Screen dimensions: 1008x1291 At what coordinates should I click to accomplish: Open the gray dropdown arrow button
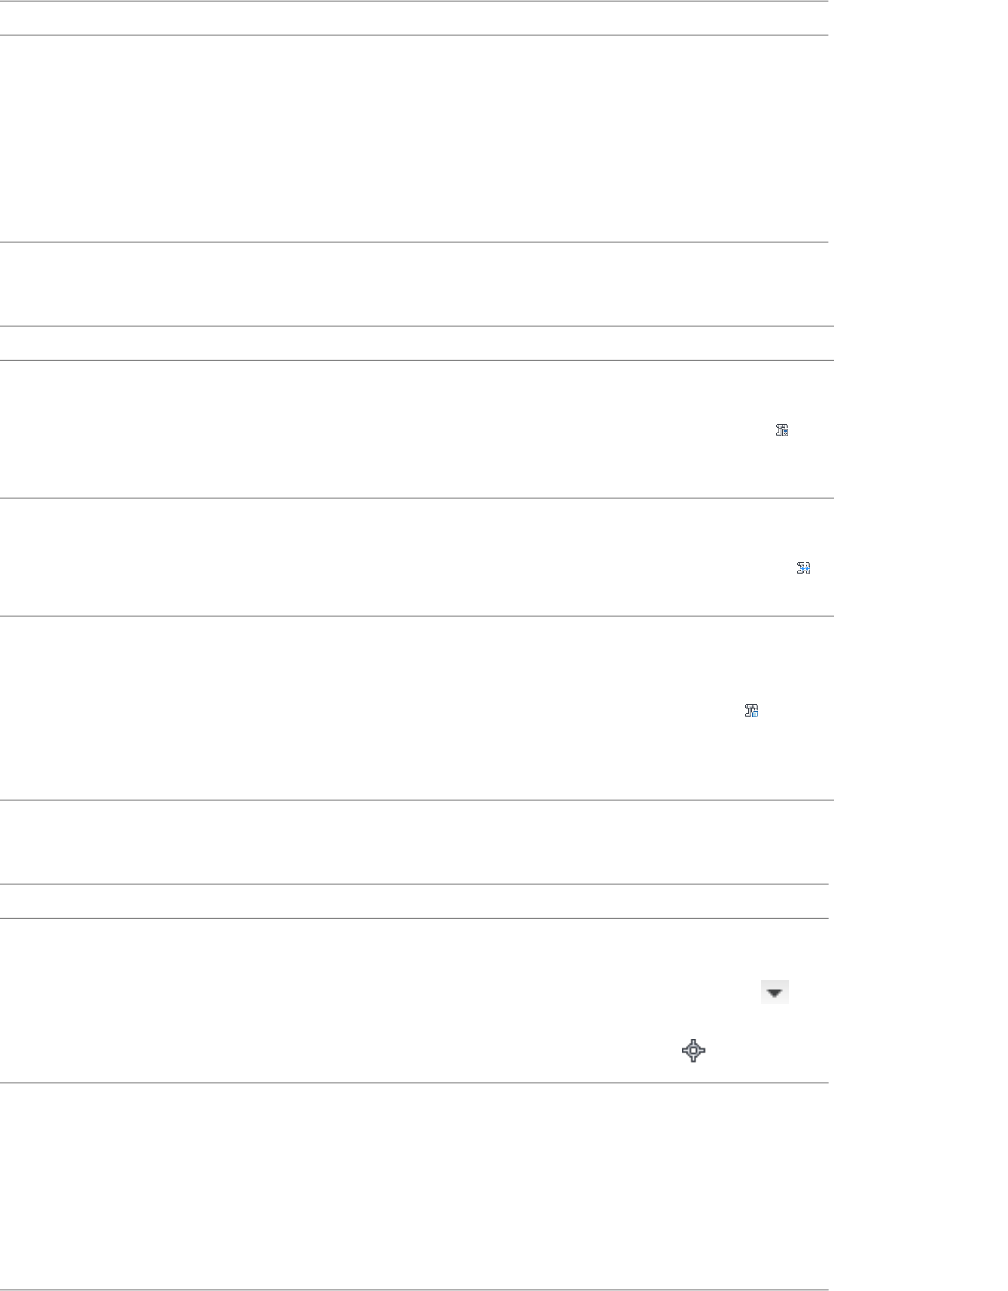(775, 993)
